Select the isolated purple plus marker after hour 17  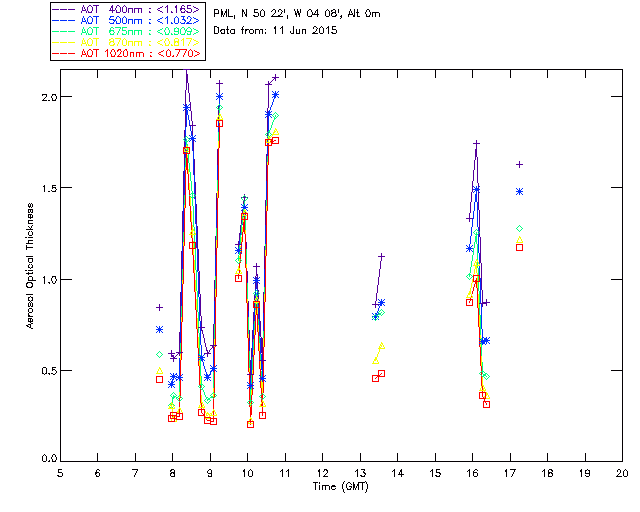(x=520, y=165)
